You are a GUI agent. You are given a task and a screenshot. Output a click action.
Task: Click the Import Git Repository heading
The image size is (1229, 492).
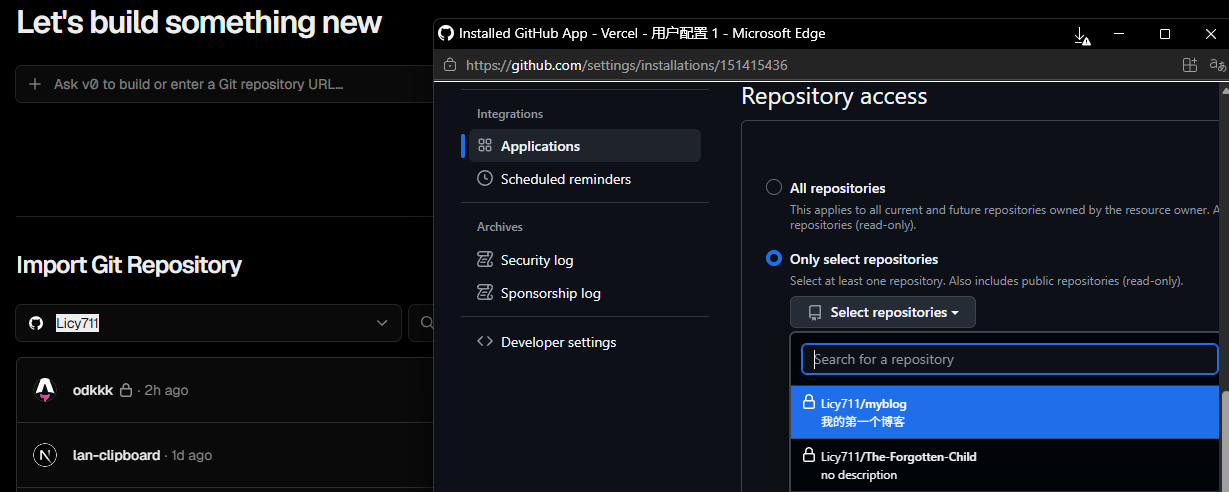click(129, 265)
